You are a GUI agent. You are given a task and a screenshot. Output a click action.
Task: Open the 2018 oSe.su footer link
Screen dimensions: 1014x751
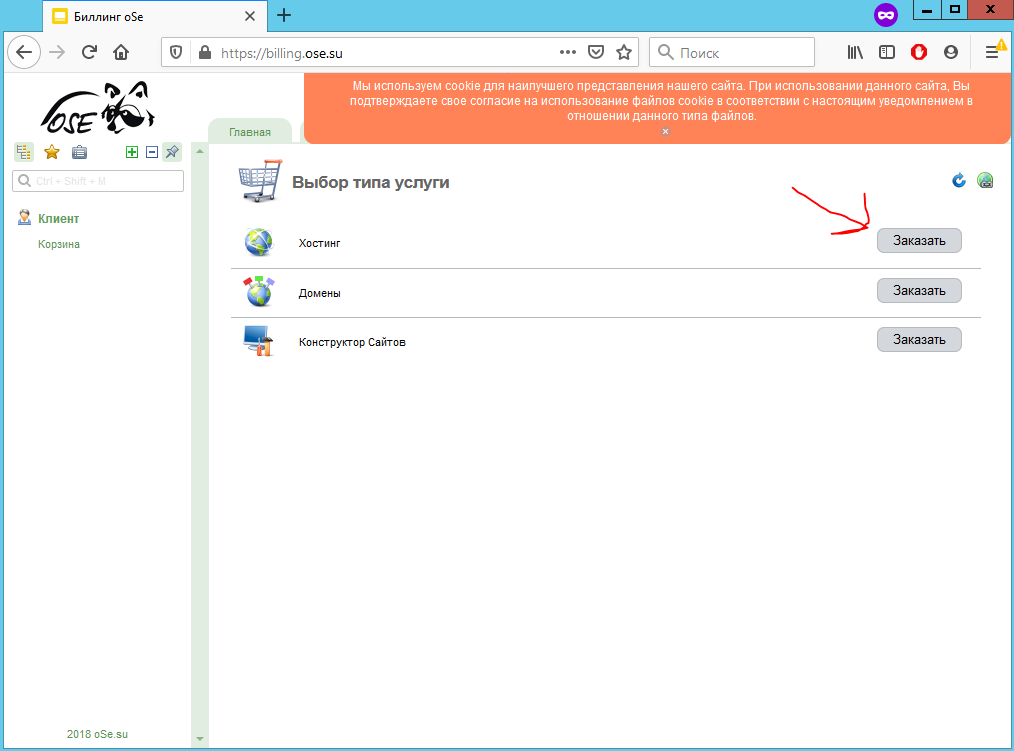click(98, 734)
